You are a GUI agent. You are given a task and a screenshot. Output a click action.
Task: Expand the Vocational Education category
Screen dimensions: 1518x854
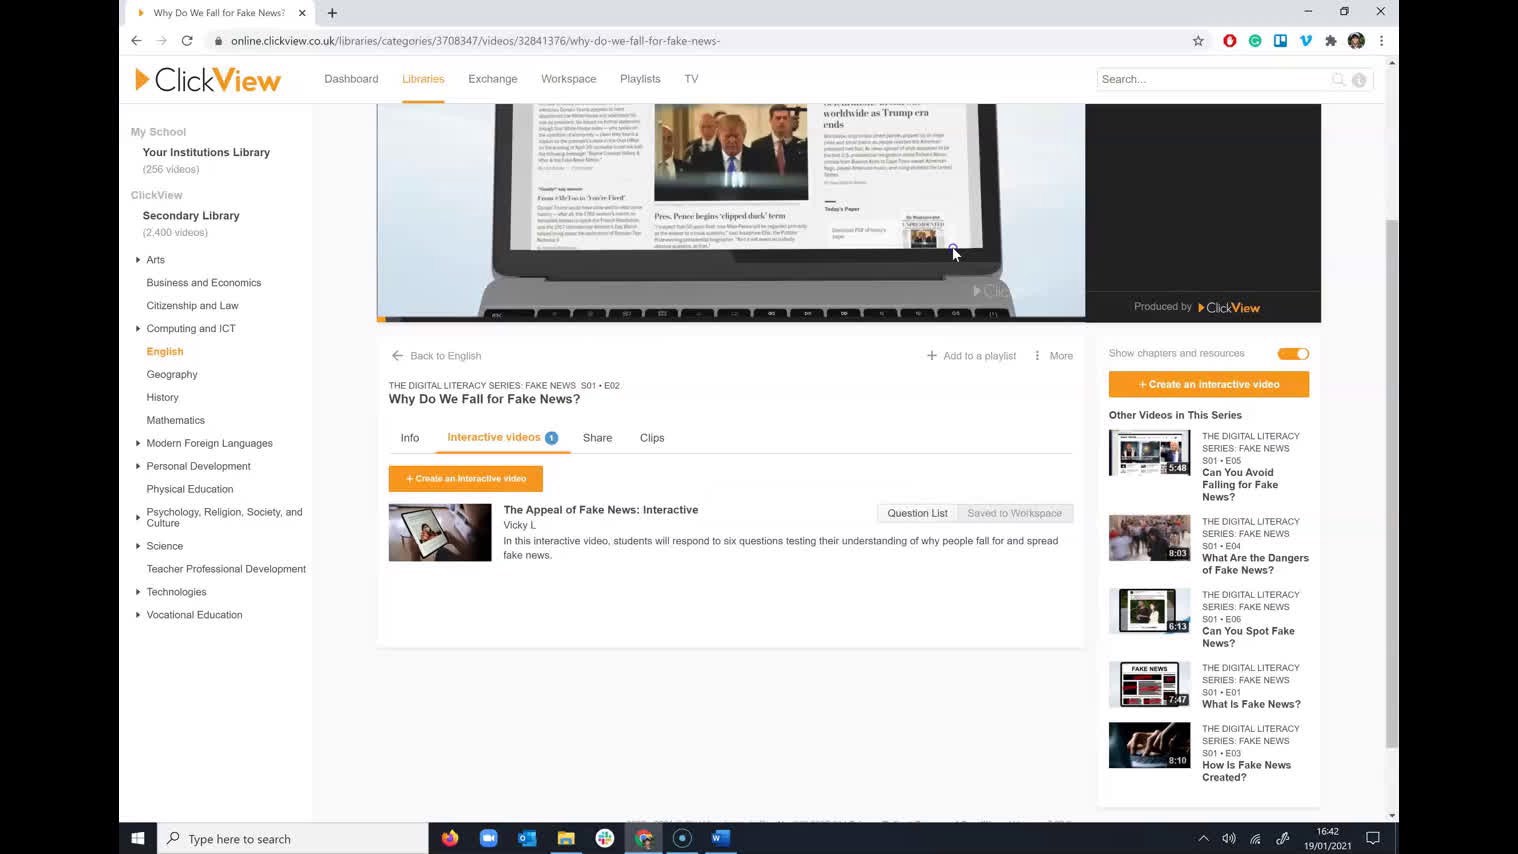(138, 614)
